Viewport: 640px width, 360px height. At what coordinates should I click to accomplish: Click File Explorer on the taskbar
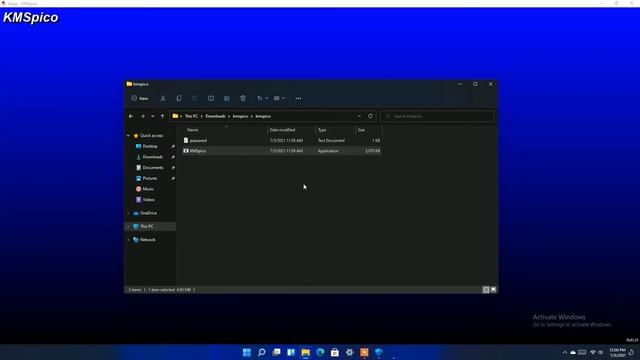click(306, 352)
